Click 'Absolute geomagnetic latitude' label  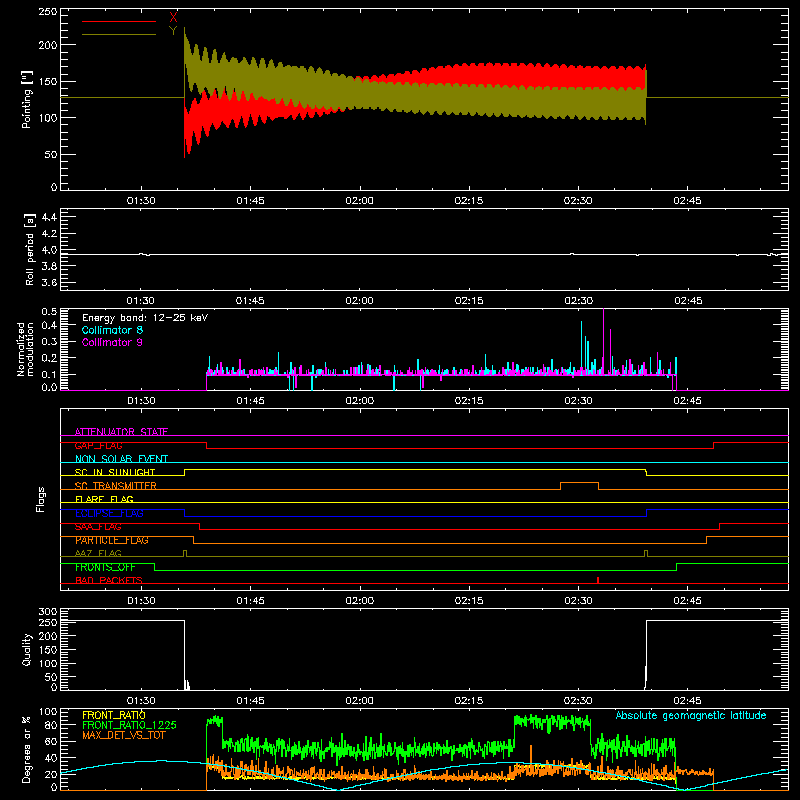(691, 715)
